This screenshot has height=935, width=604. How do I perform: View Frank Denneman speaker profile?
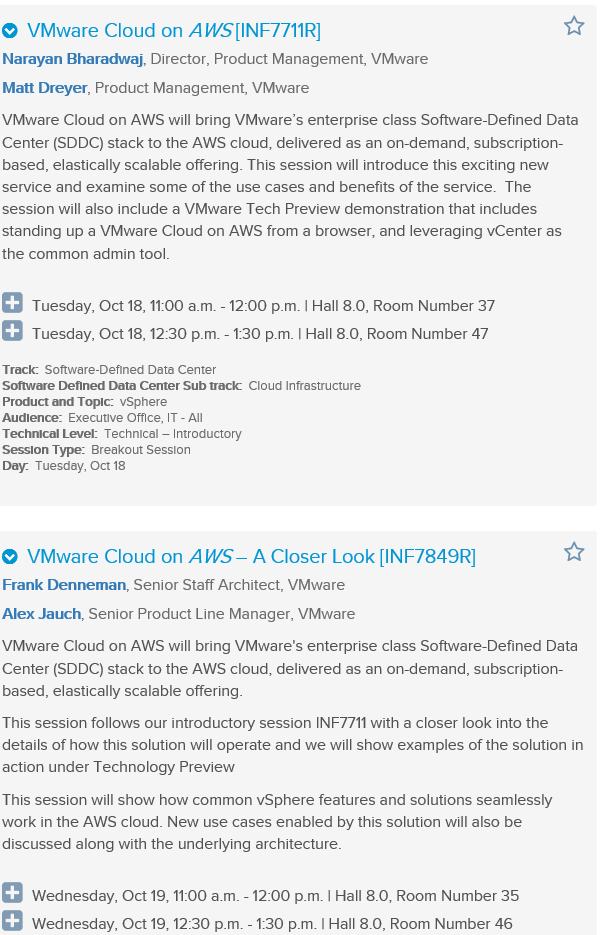(64, 585)
